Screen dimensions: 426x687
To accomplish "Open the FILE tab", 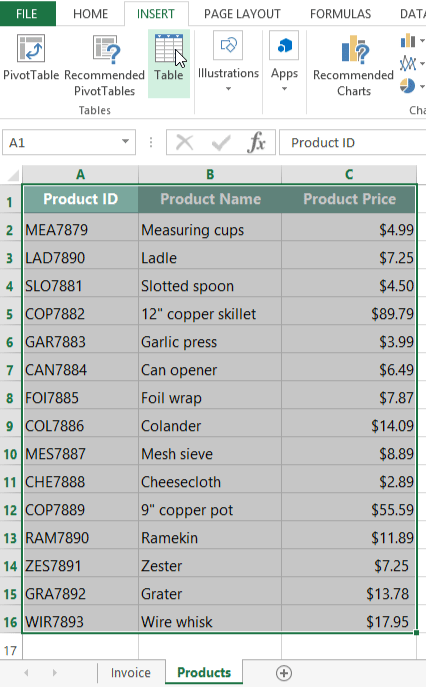I will [x=27, y=14].
